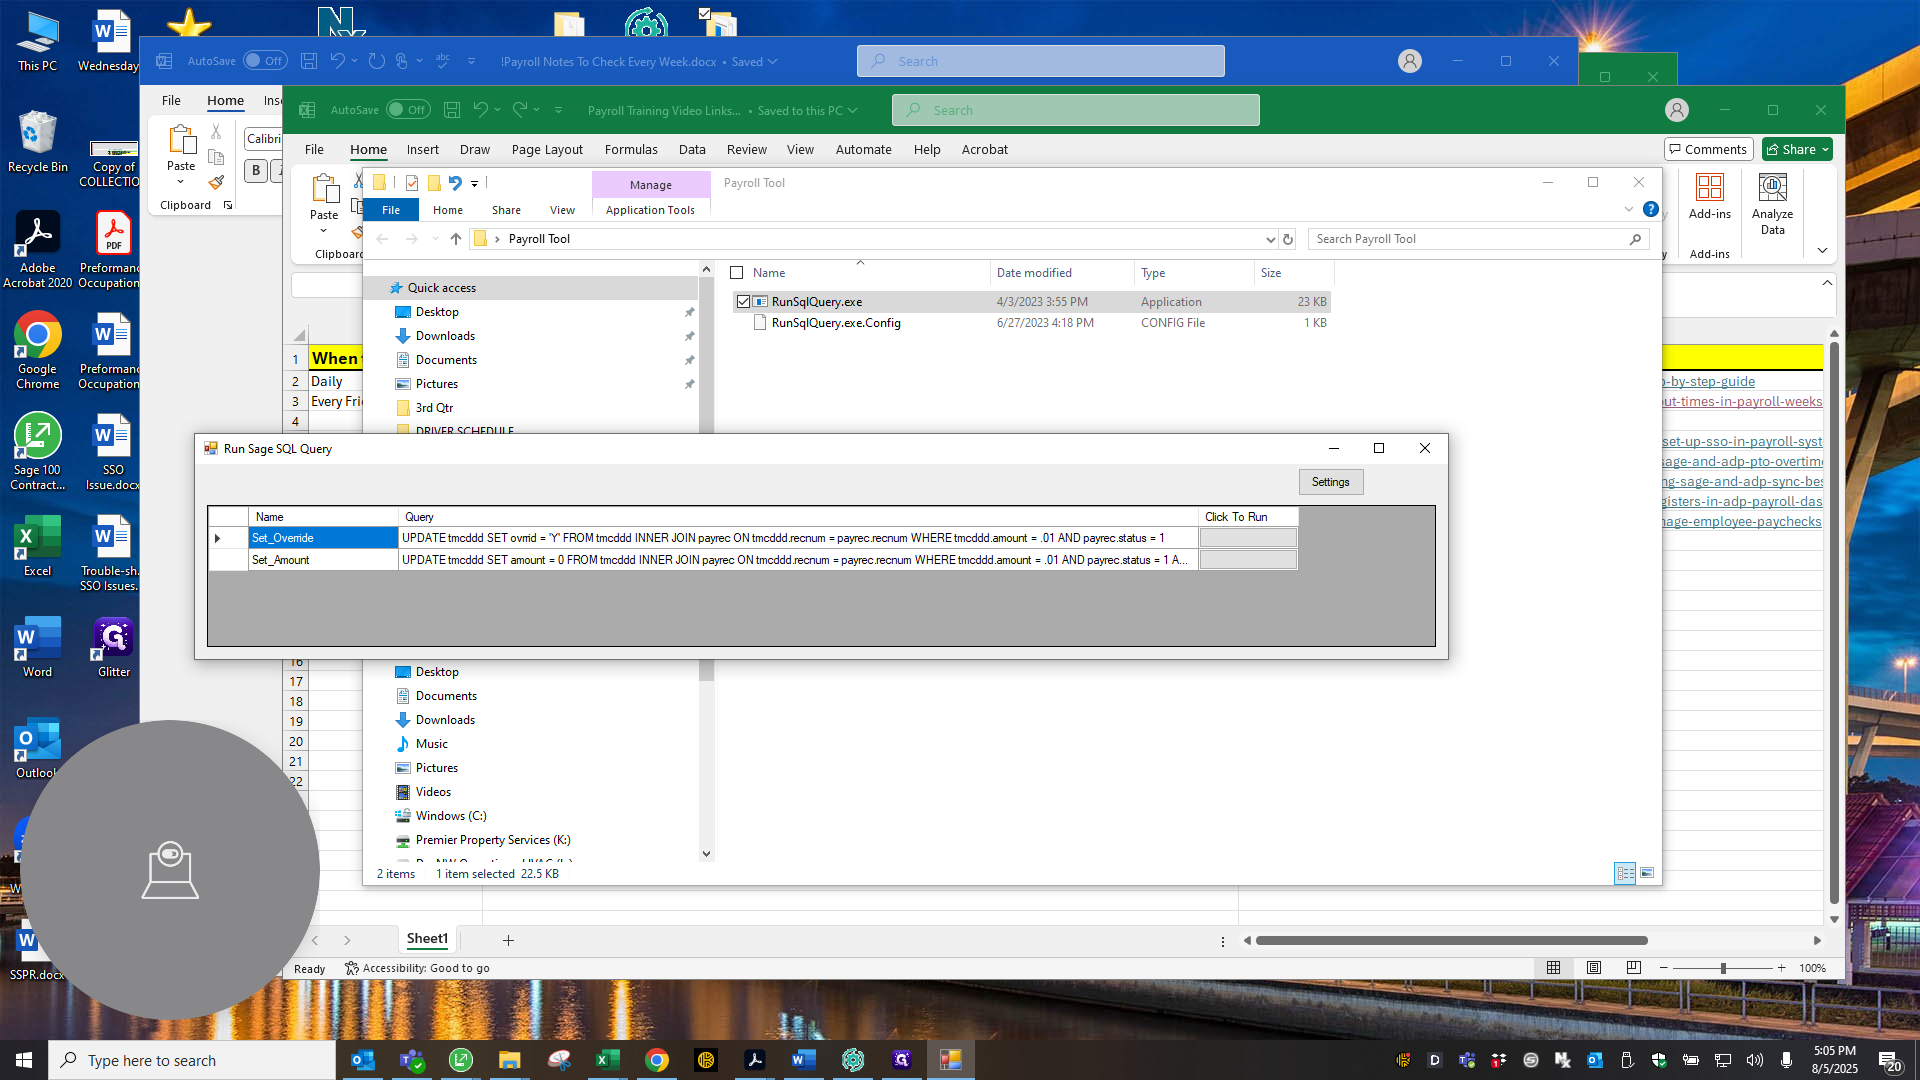Viewport: 1920px width, 1080px height.
Task: Toggle AutoSave switch in the Word window
Action: coord(265,61)
